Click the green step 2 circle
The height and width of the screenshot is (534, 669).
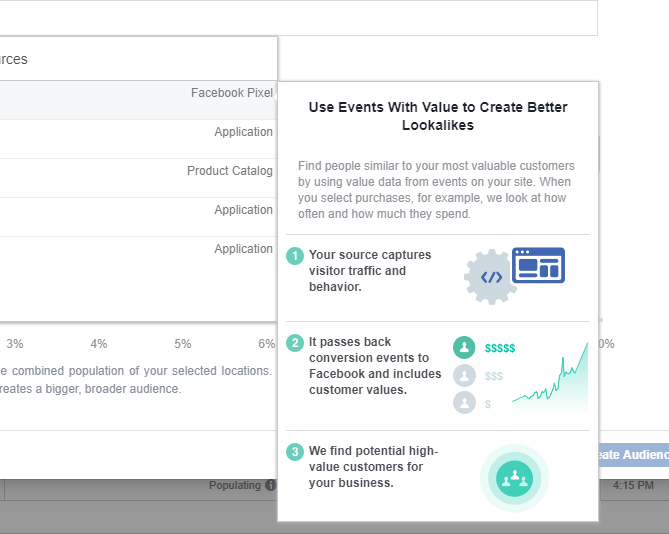click(295, 343)
